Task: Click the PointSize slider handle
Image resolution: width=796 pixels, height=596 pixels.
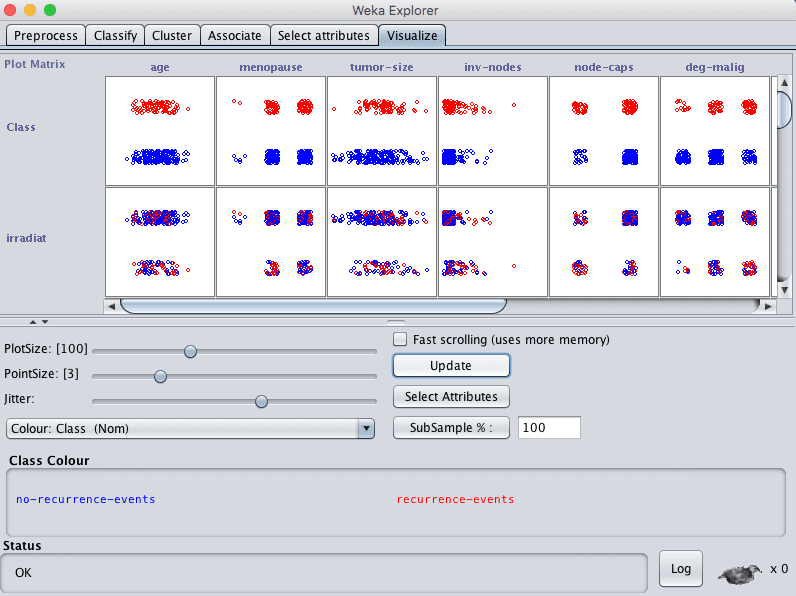Action: (x=160, y=376)
